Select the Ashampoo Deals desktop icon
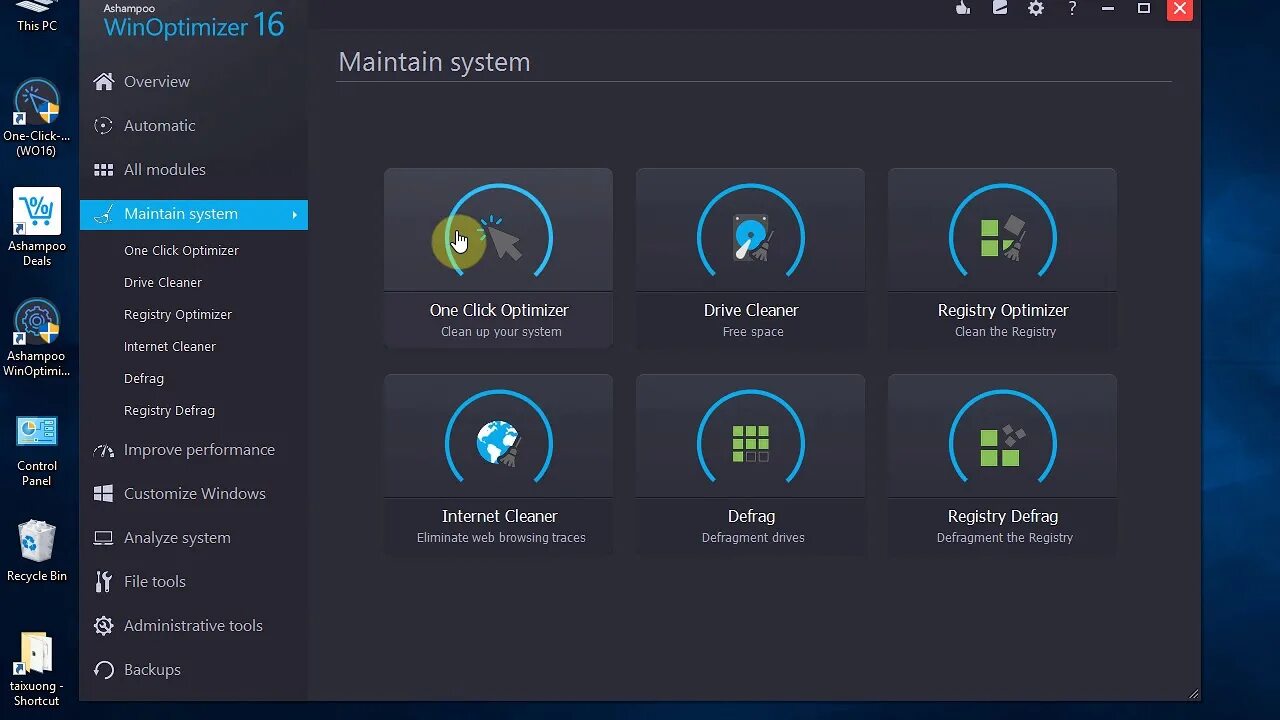 pos(37,228)
